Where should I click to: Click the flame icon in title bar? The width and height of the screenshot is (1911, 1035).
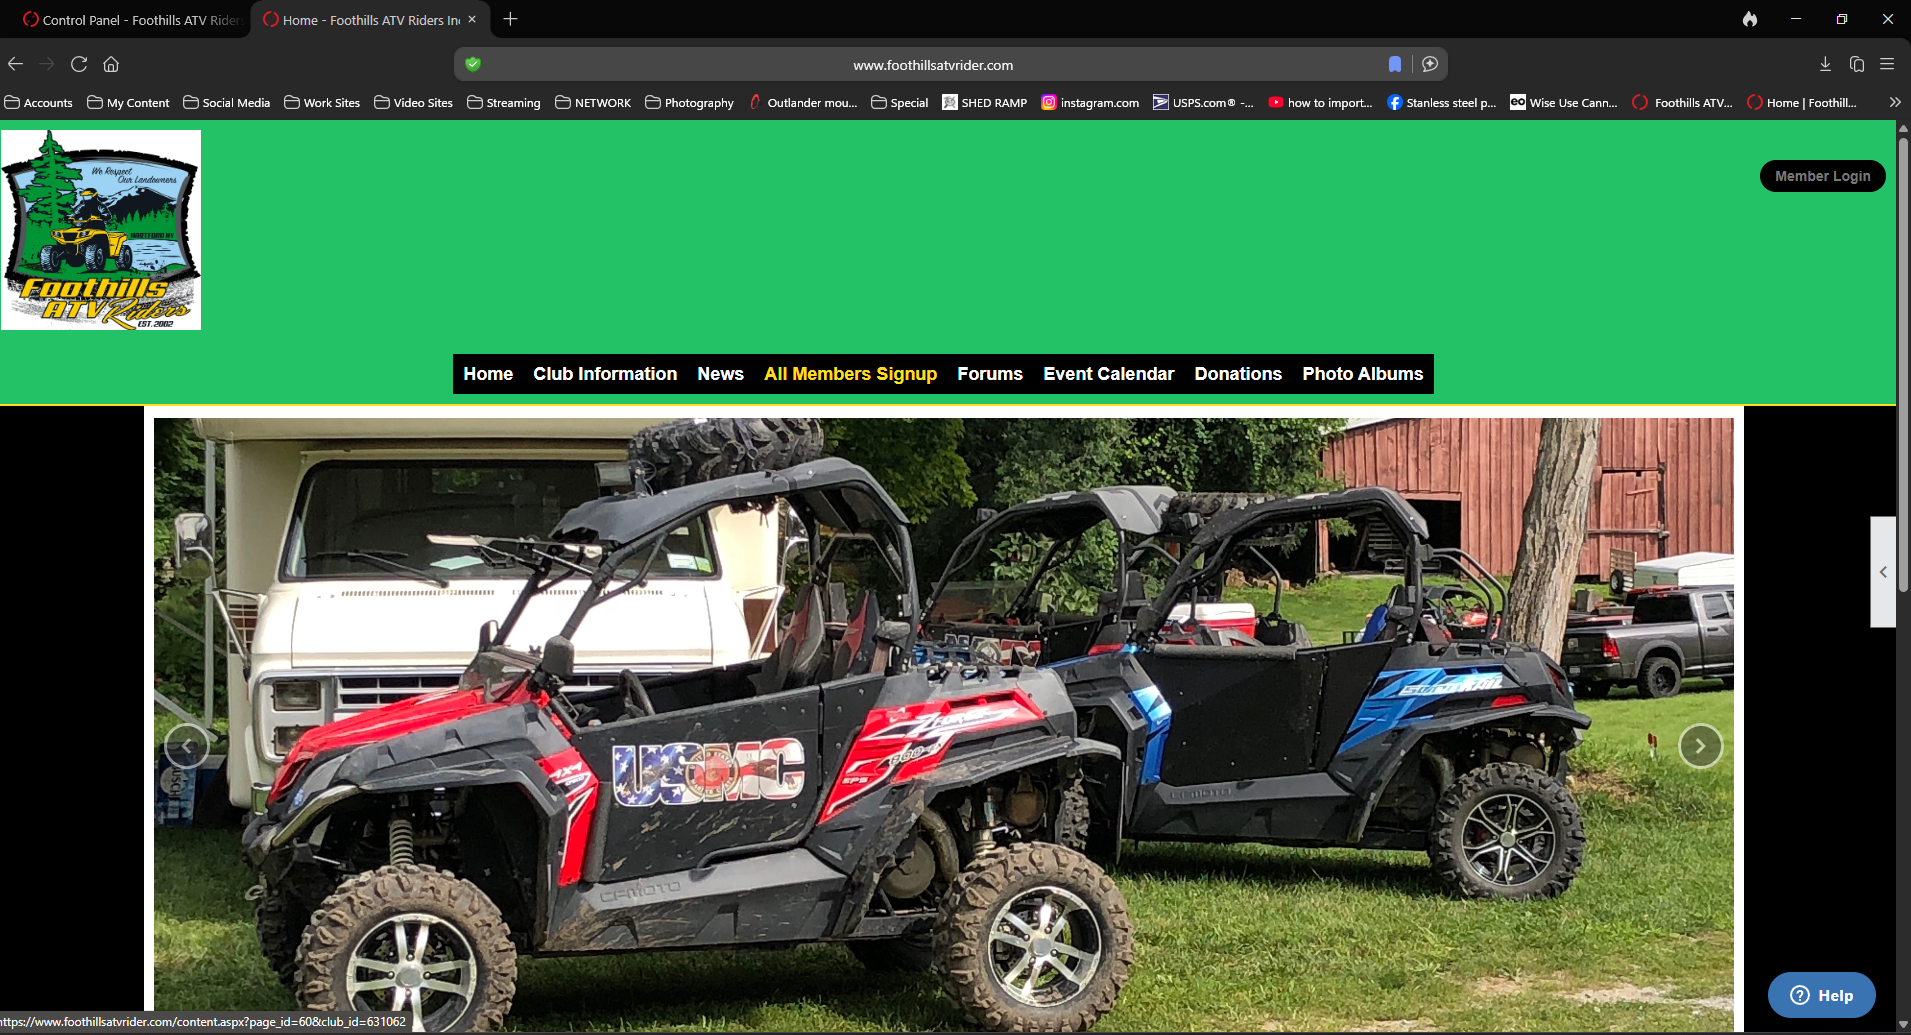tap(1750, 19)
